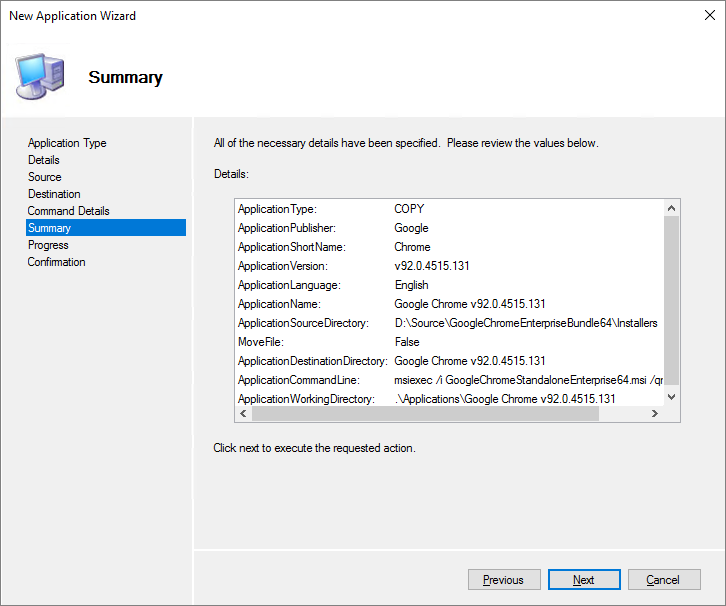This screenshot has height=606, width=726.
Task: Go to the Details step in sidebar
Action: coord(44,160)
